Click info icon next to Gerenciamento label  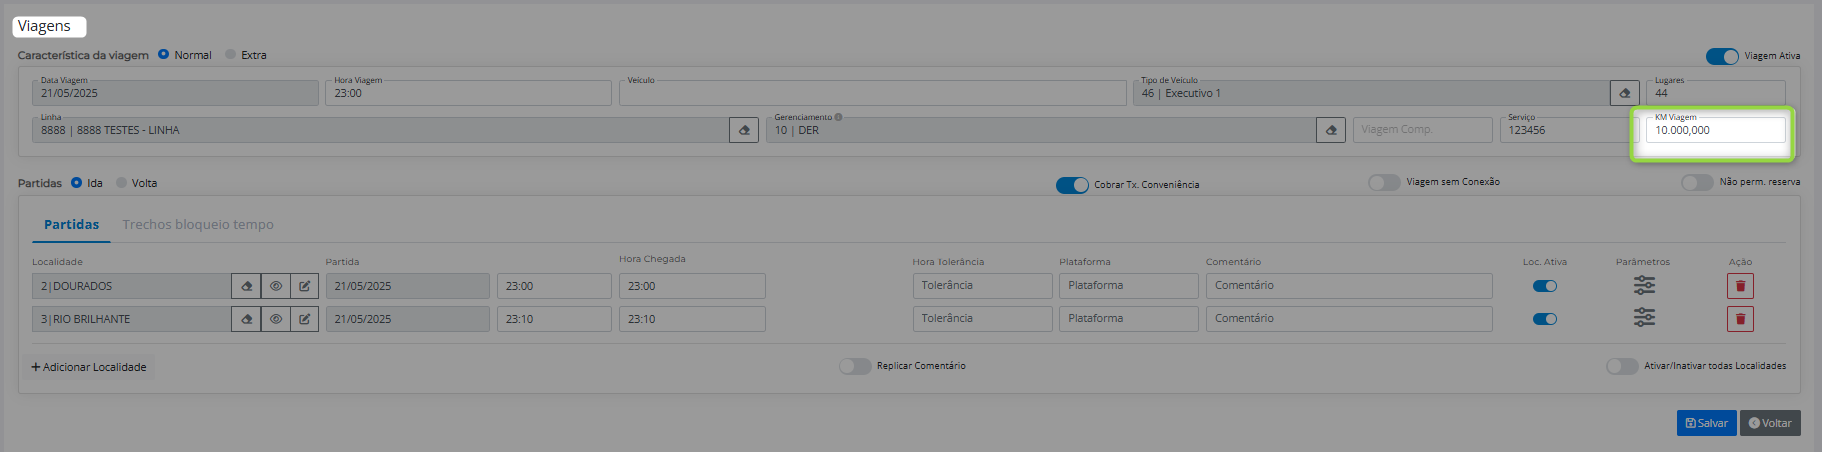point(838,117)
